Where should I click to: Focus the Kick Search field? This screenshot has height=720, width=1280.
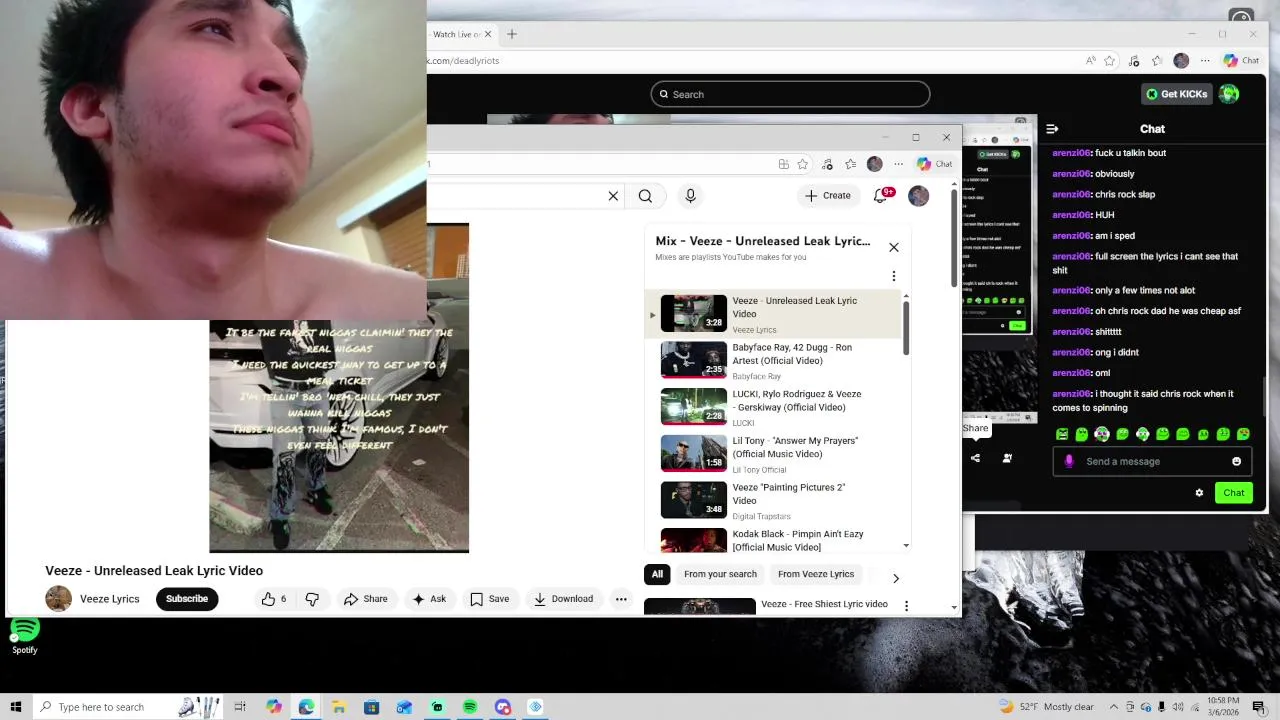point(790,94)
